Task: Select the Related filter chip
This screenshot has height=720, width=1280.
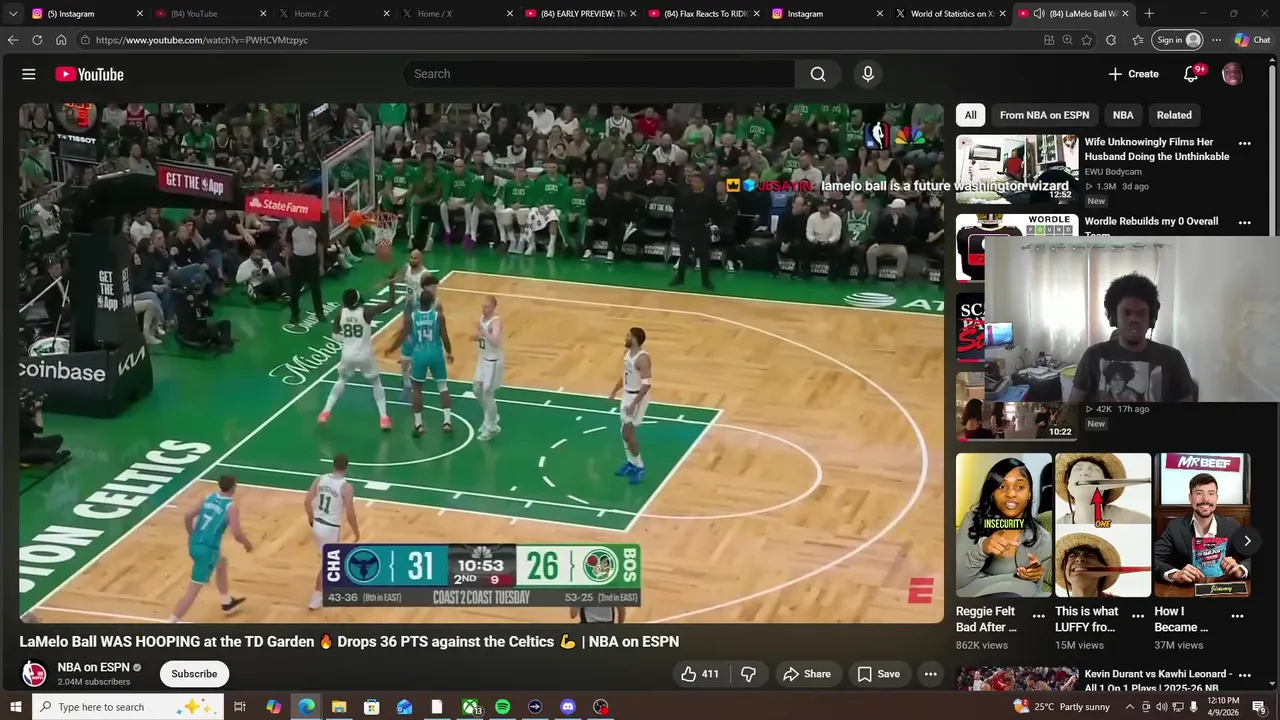Action: (1174, 115)
